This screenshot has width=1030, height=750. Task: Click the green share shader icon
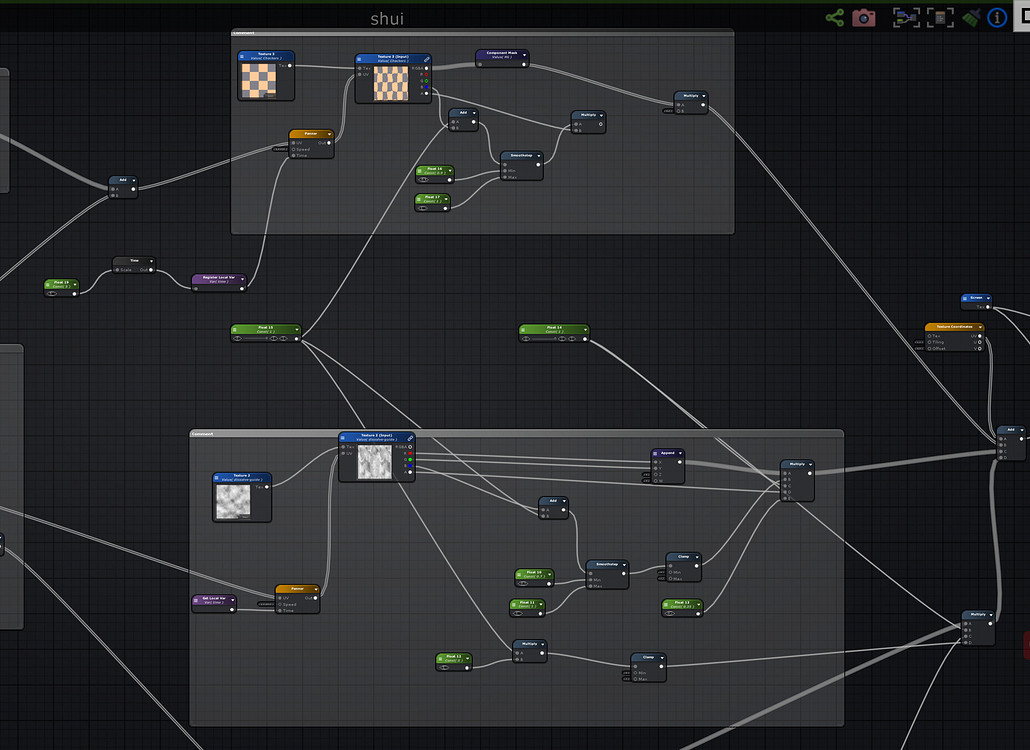coord(834,17)
